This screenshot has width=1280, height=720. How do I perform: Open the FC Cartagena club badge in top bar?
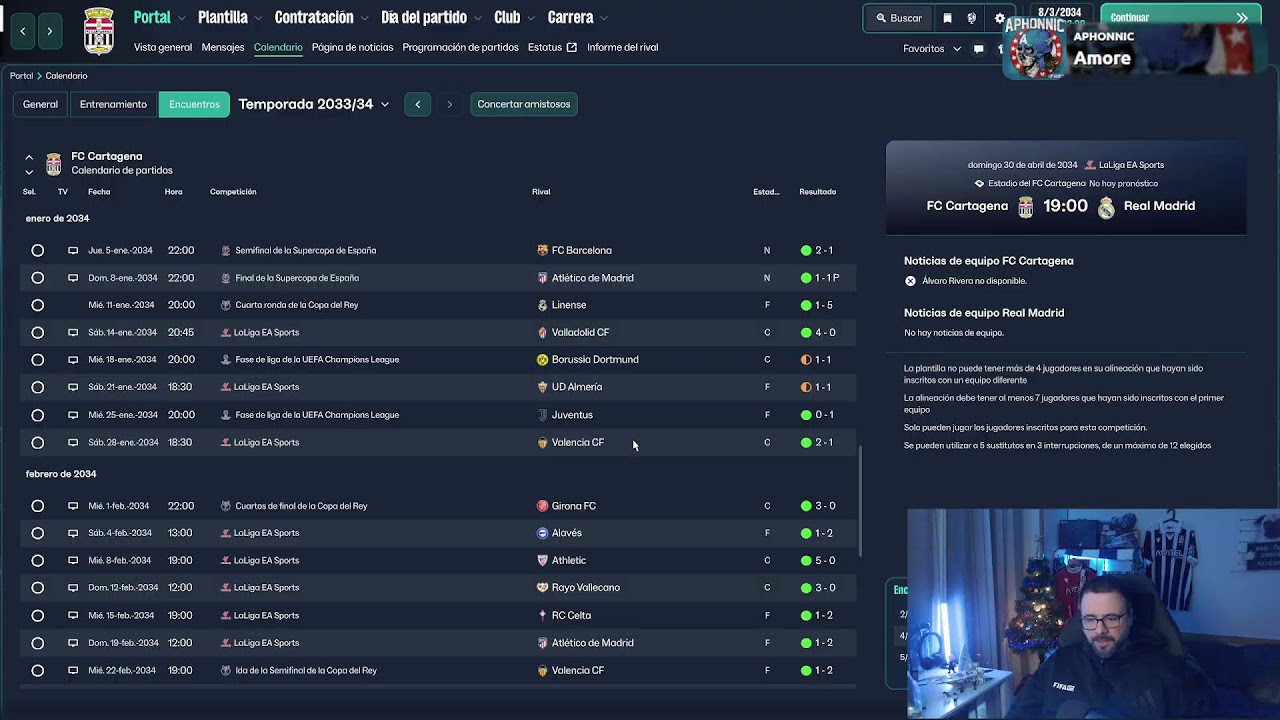click(x=98, y=31)
